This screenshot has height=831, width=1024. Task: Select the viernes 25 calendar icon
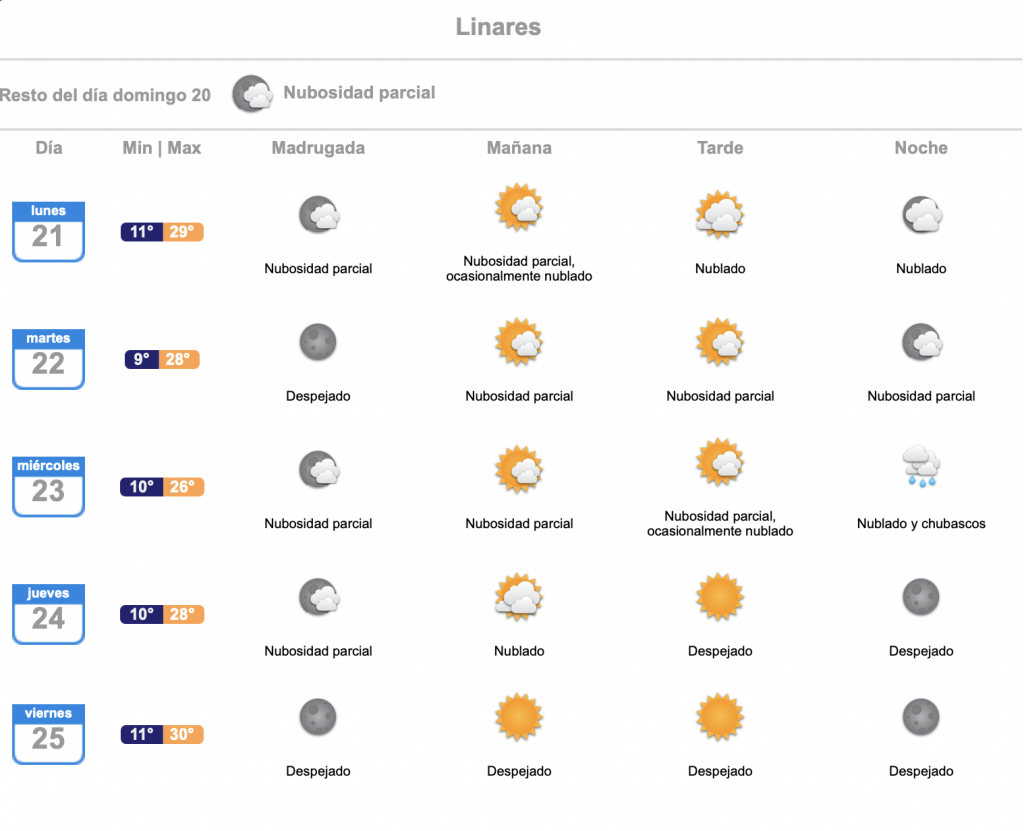click(x=48, y=734)
